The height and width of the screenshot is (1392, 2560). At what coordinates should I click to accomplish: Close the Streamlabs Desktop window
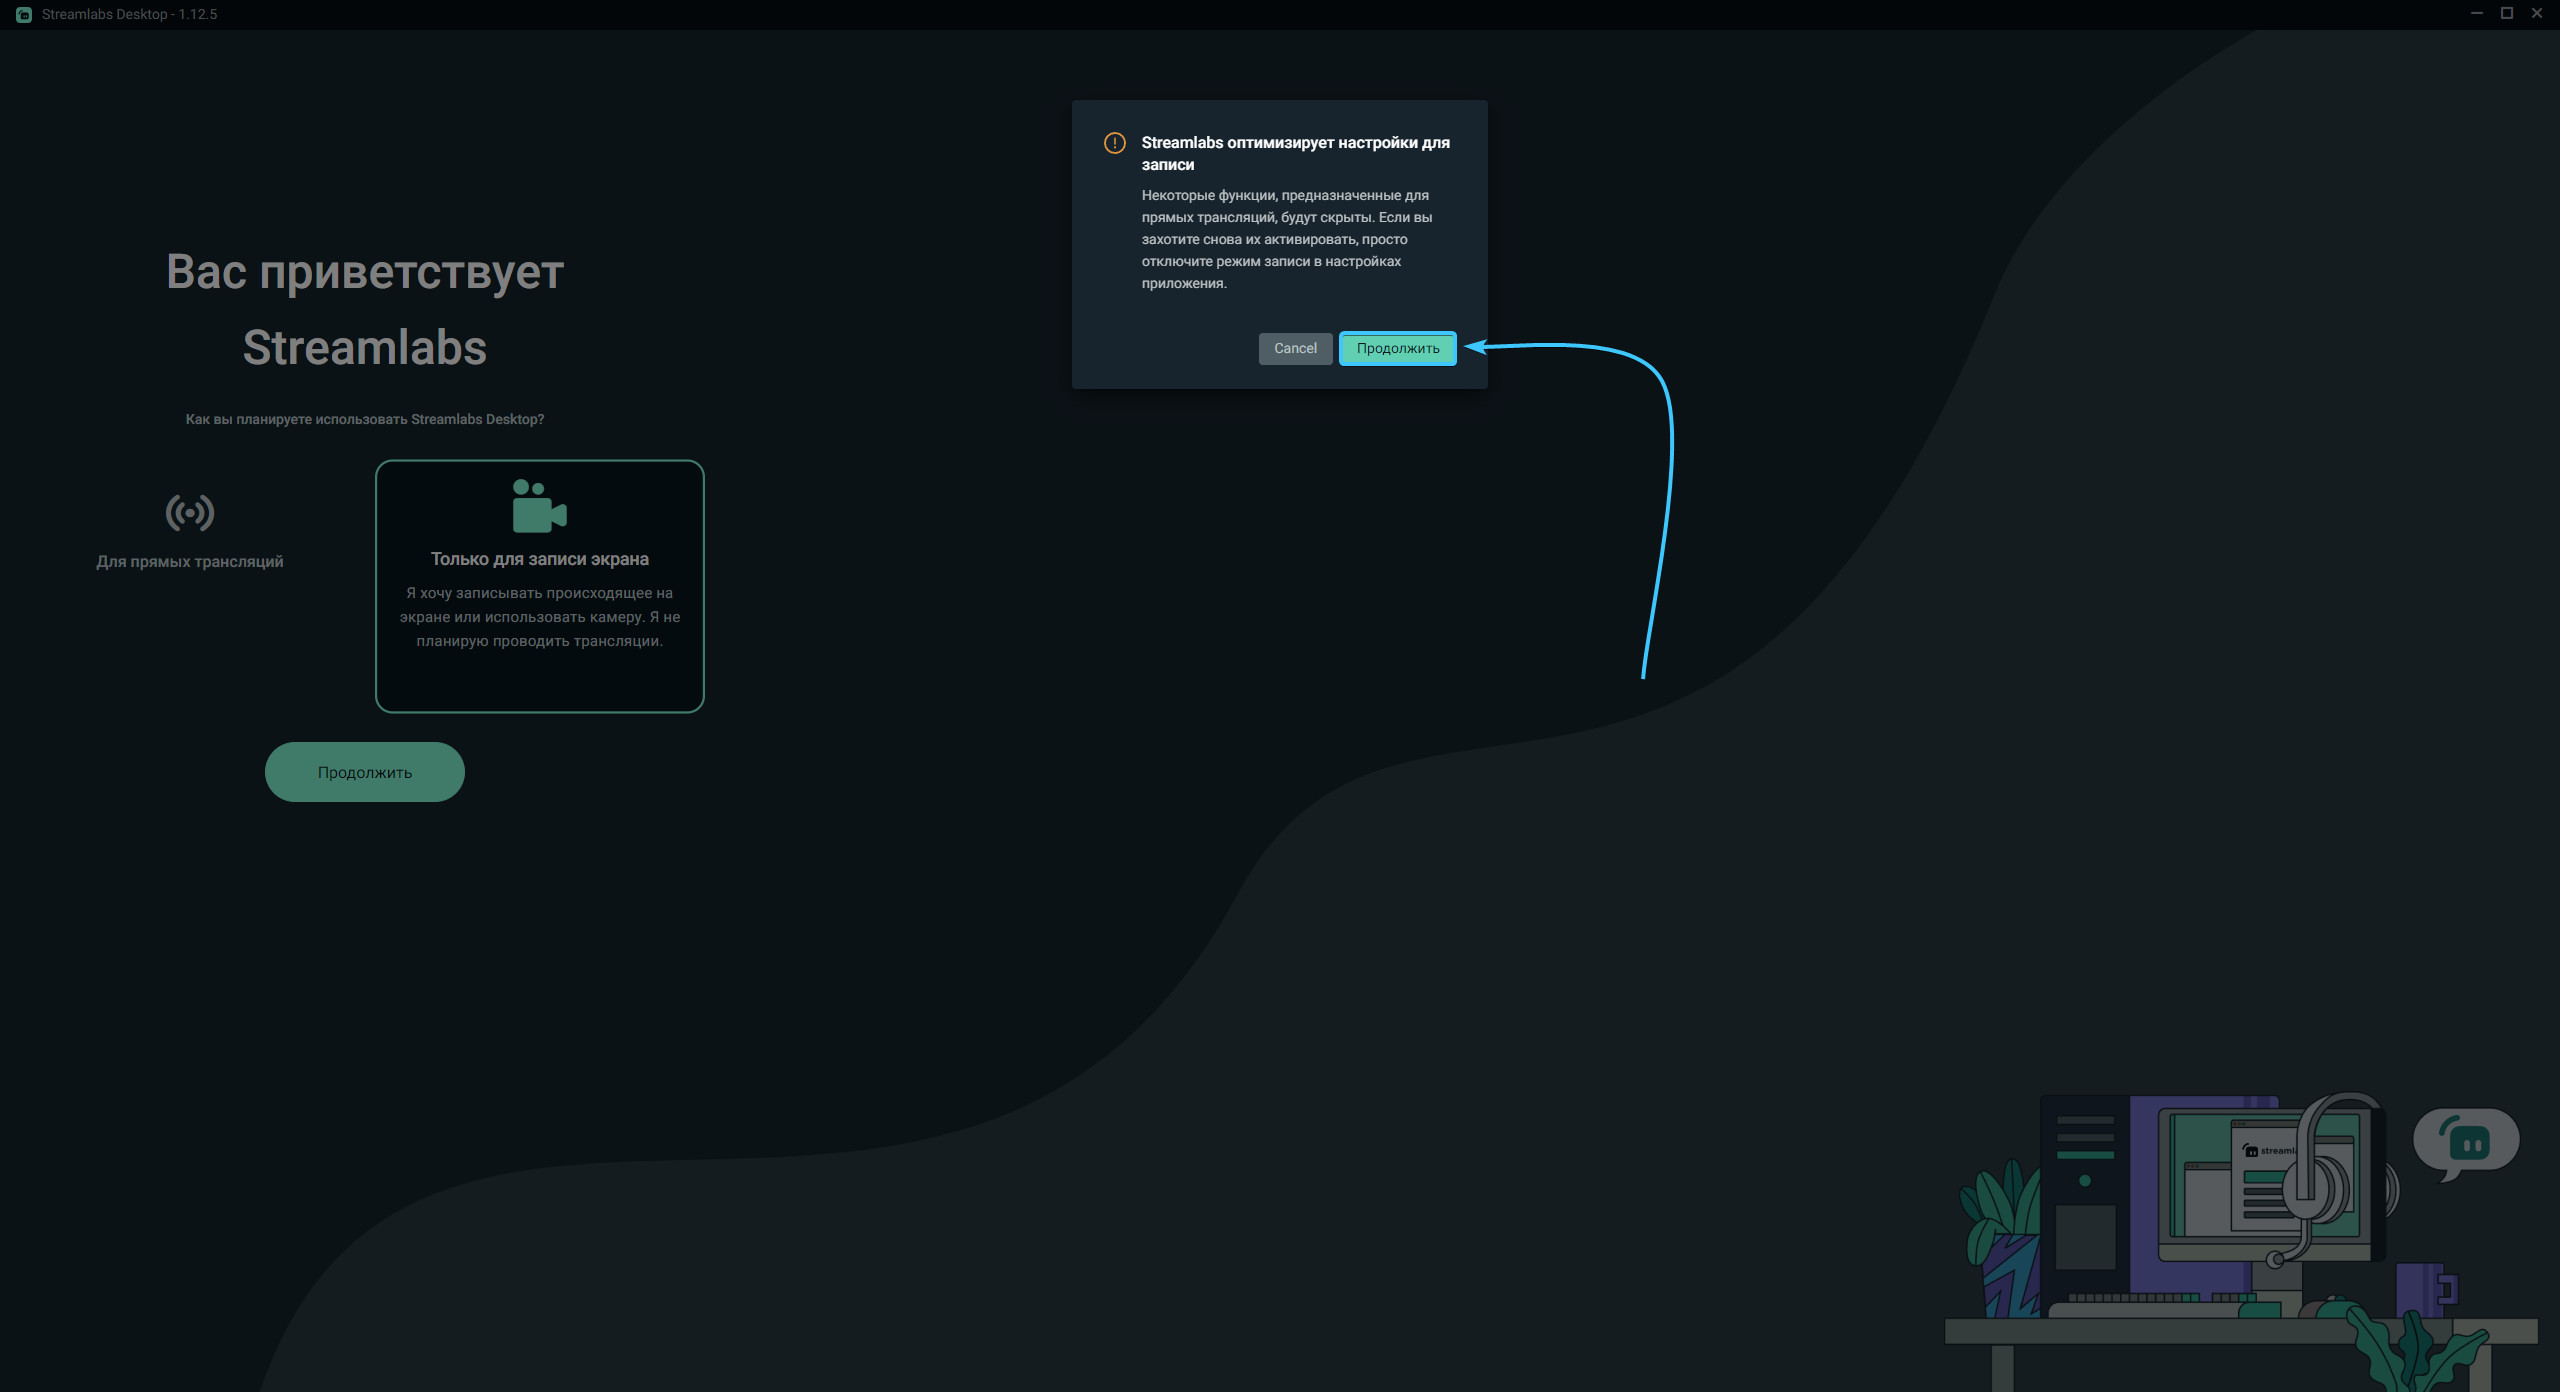pos(2537,14)
